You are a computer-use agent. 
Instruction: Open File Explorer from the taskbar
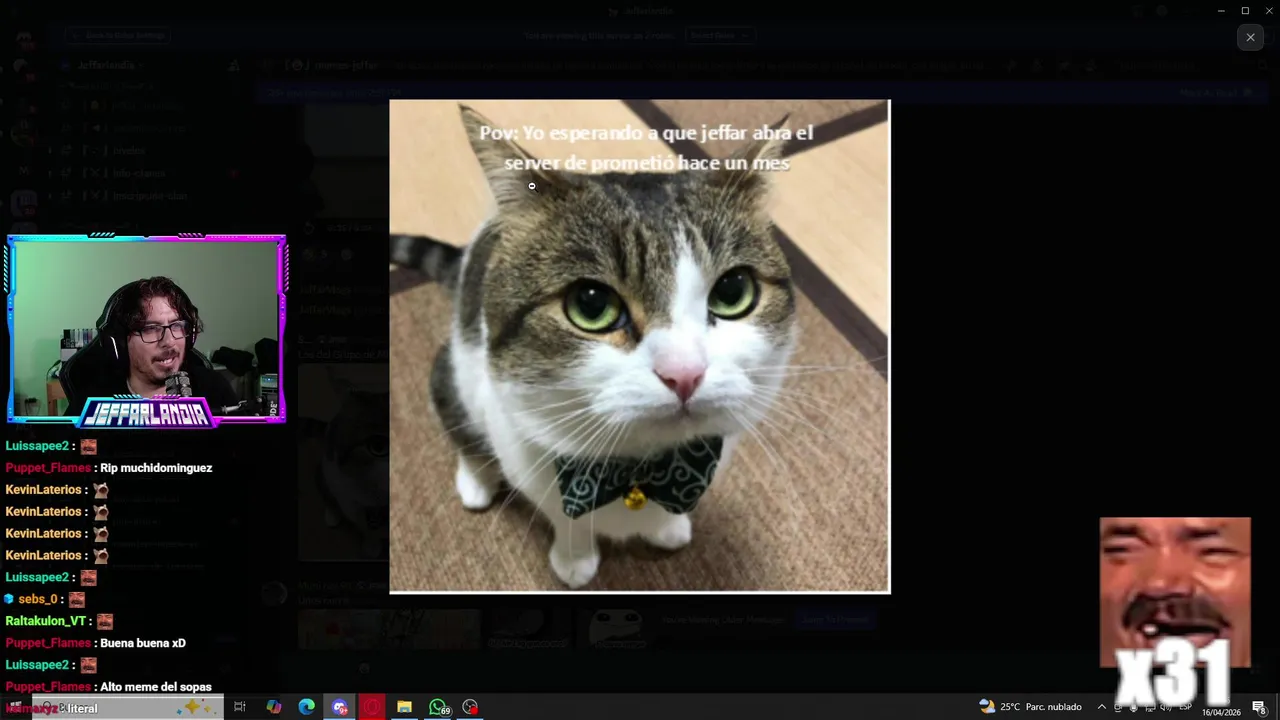click(x=404, y=707)
